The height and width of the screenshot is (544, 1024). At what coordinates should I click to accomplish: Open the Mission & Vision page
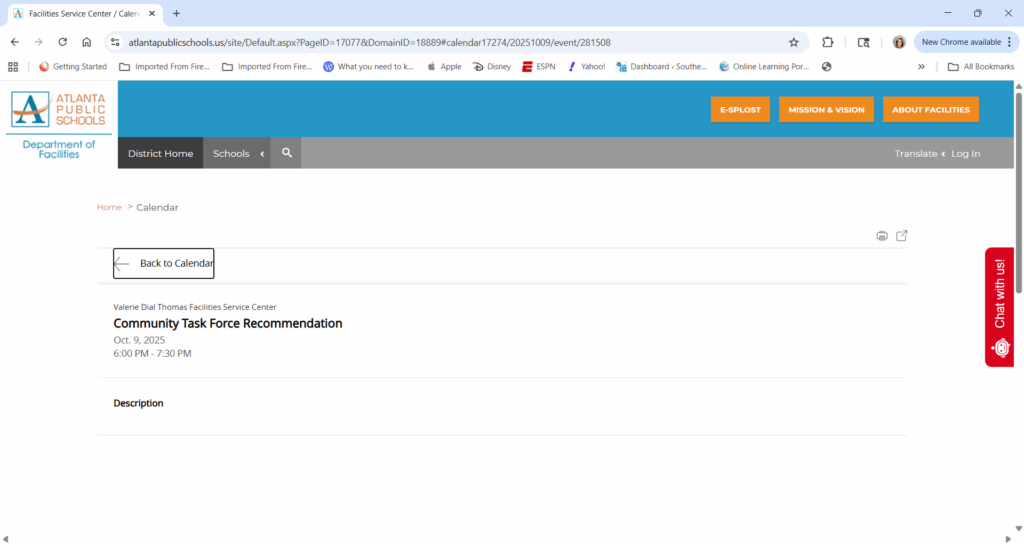[826, 109]
